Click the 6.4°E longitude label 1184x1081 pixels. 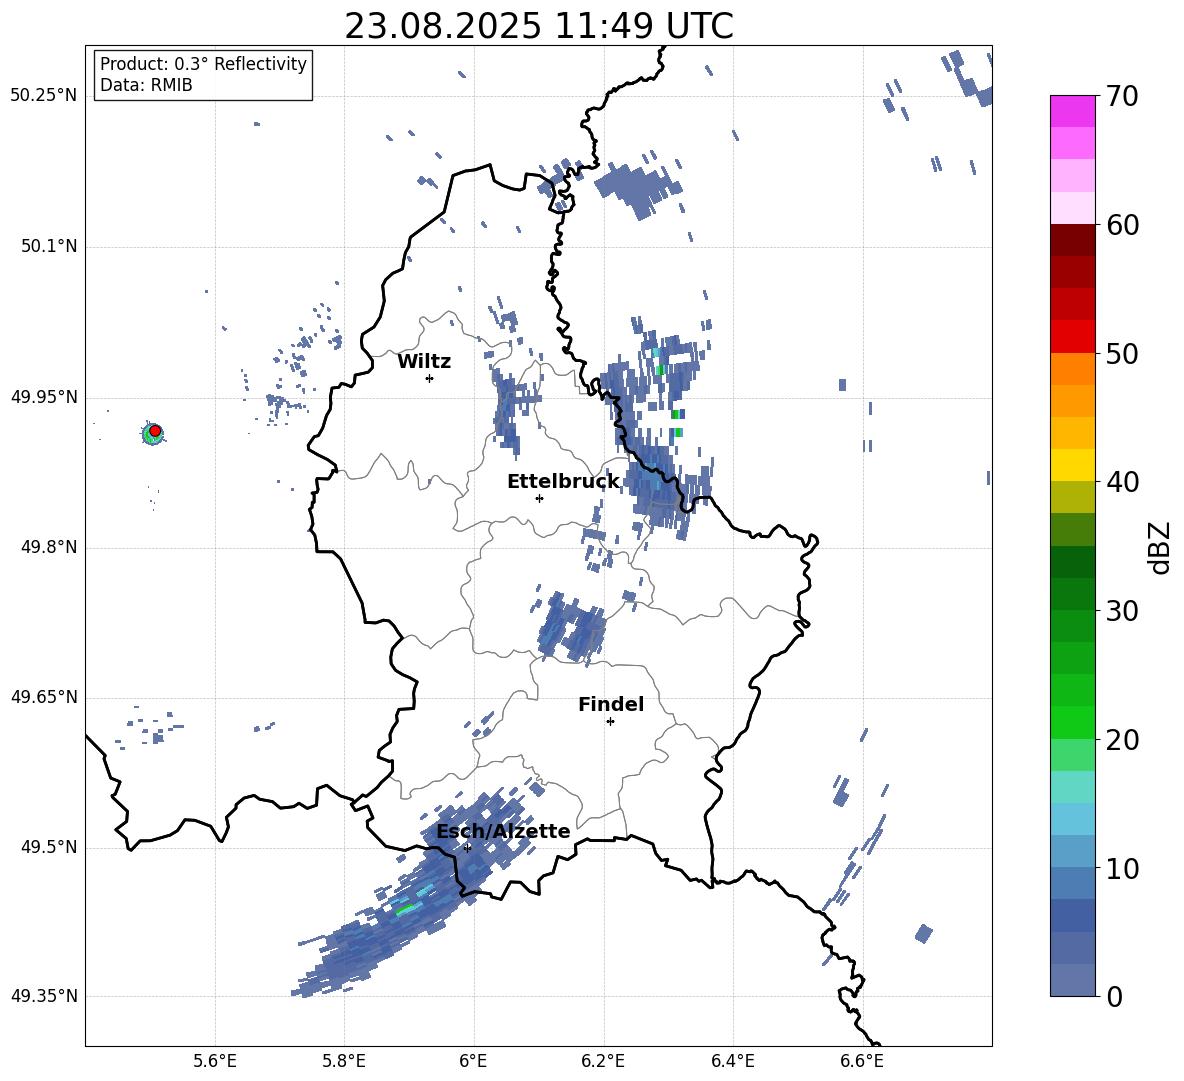pos(732,1061)
